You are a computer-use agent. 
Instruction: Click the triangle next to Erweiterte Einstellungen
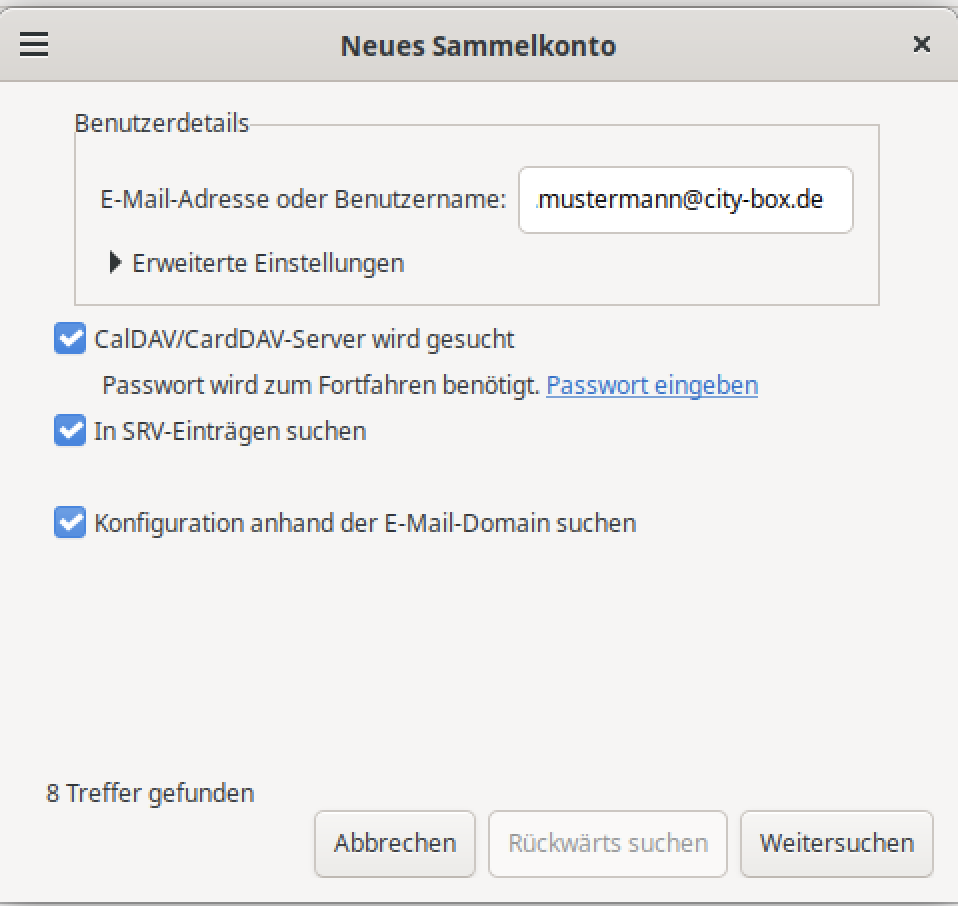pyautogui.click(x=116, y=263)
